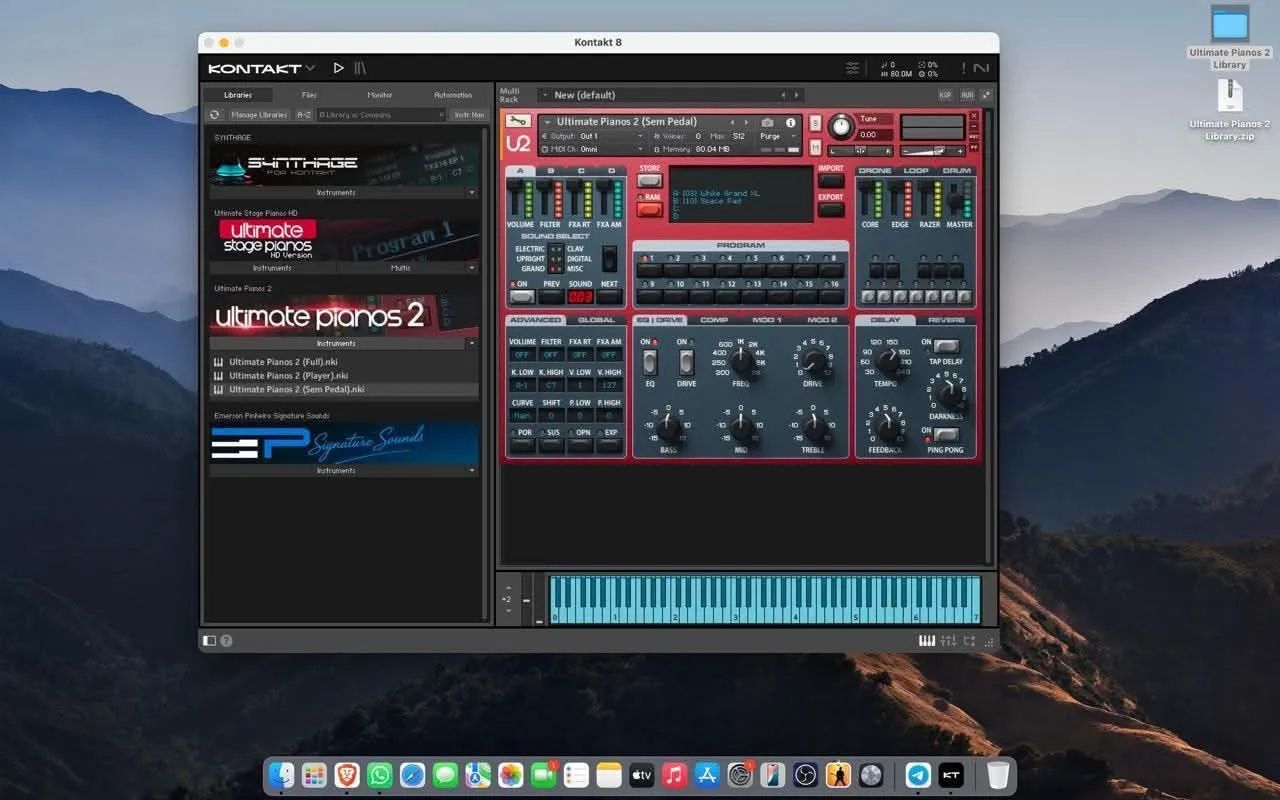Switch to the Automation tab
Image resolution: width=1280 pixels, height=800 pixels.
(453, 95)
